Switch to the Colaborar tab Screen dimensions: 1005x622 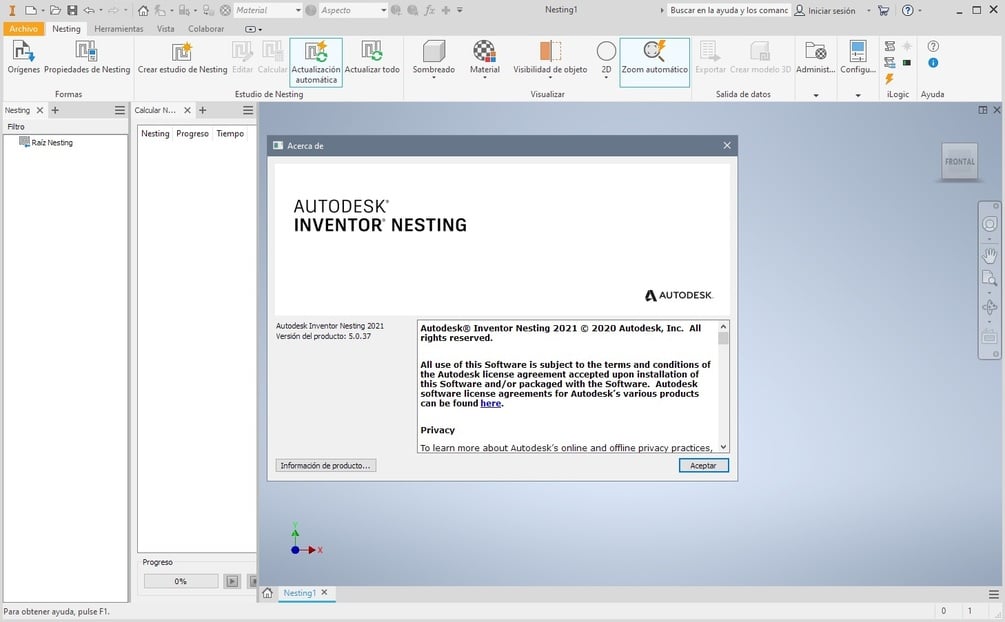pyautogui.click(x=206, y=29)
